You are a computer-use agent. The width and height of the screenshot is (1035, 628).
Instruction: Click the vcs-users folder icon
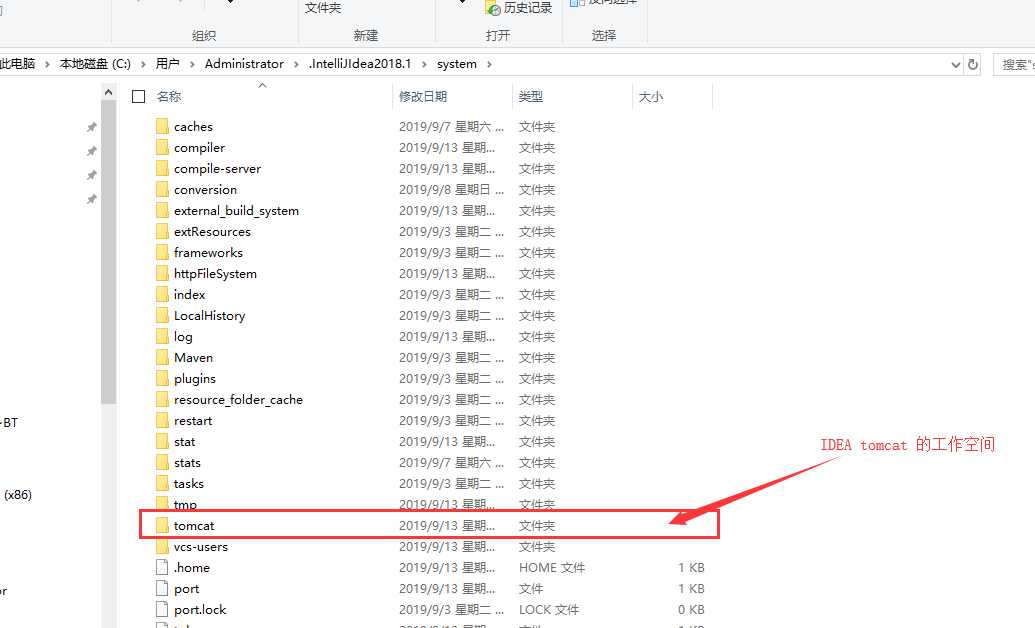point(162,547)
